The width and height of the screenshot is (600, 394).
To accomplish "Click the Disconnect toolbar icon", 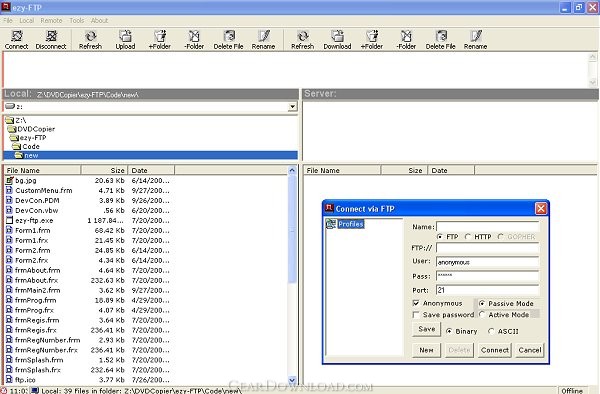I will pos(51,40).
